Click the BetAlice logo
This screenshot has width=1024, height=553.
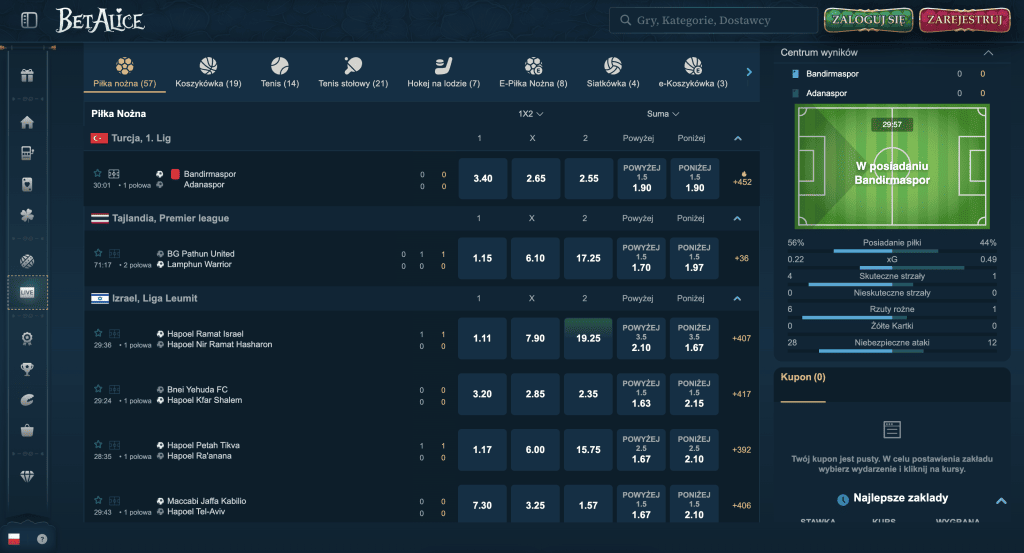tap(100, 20)
